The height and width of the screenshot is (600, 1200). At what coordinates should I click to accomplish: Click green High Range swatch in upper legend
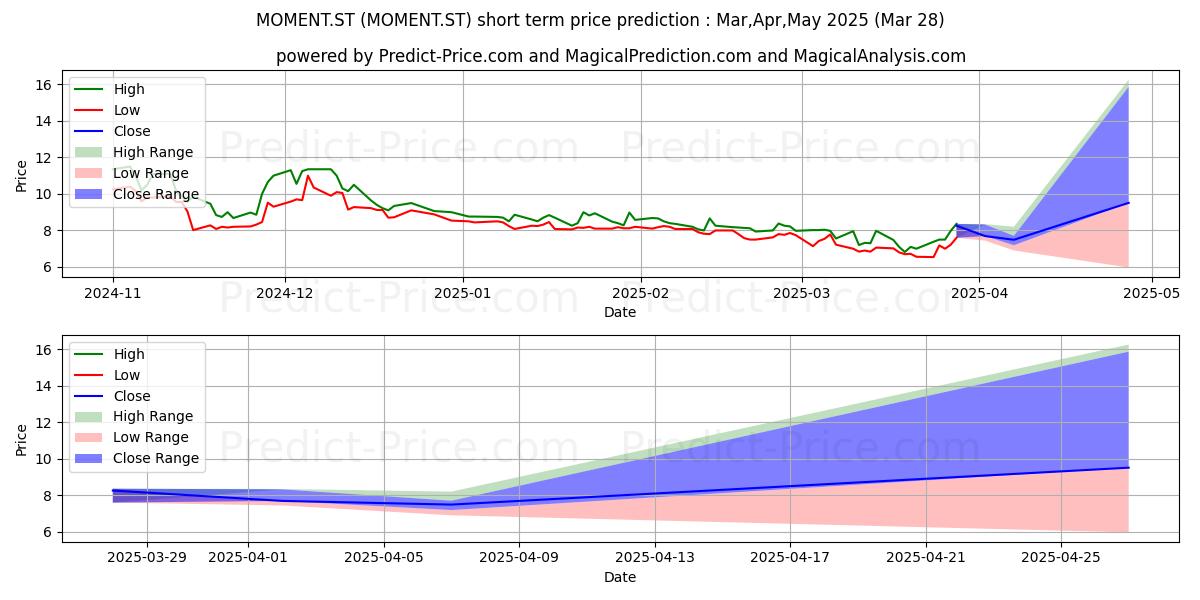[x=90, y=152]
